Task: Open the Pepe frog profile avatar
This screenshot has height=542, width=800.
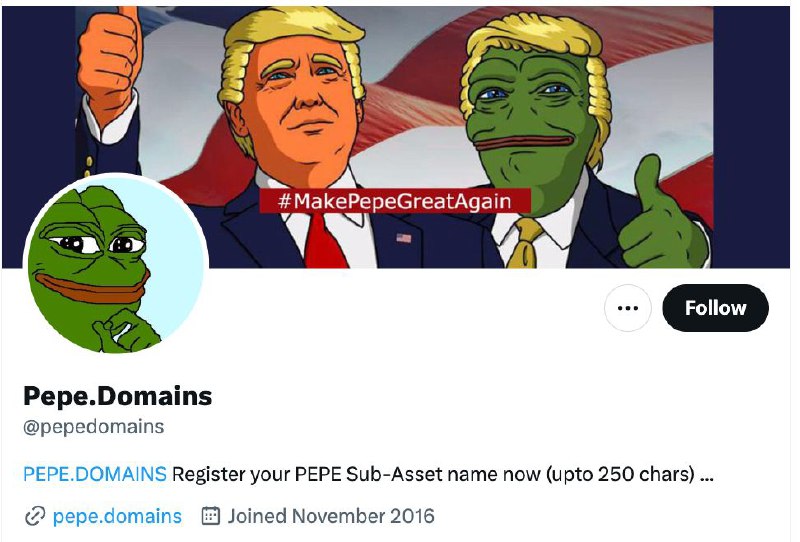Action: (x=115, y=265)
